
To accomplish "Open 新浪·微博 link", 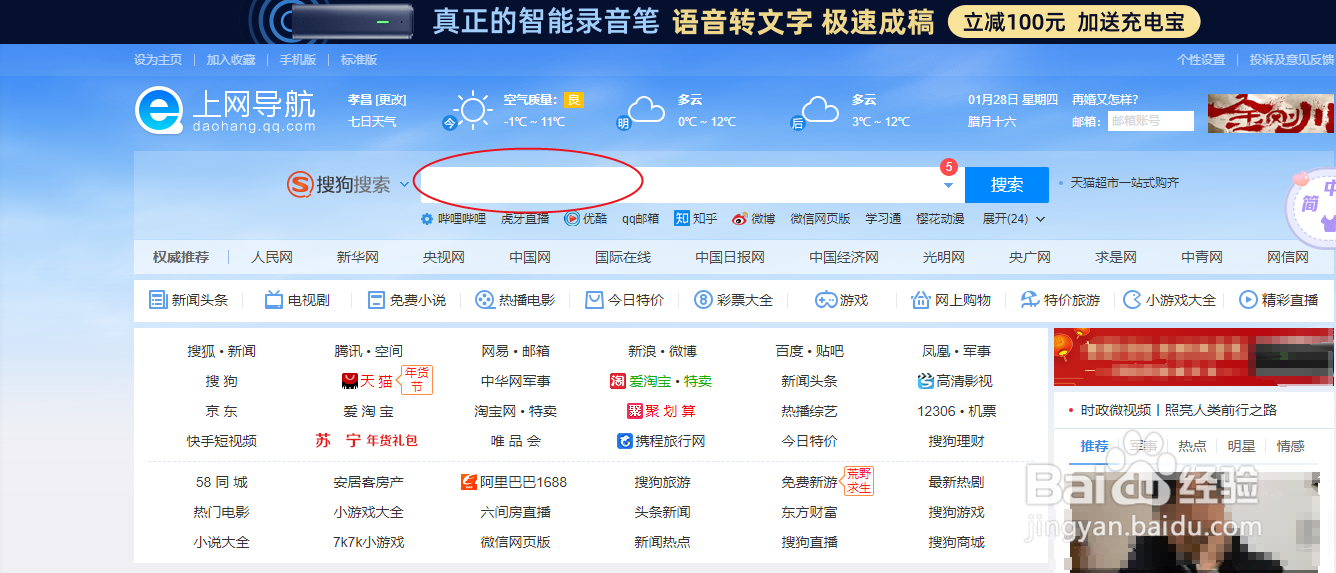I will point(662,351).
